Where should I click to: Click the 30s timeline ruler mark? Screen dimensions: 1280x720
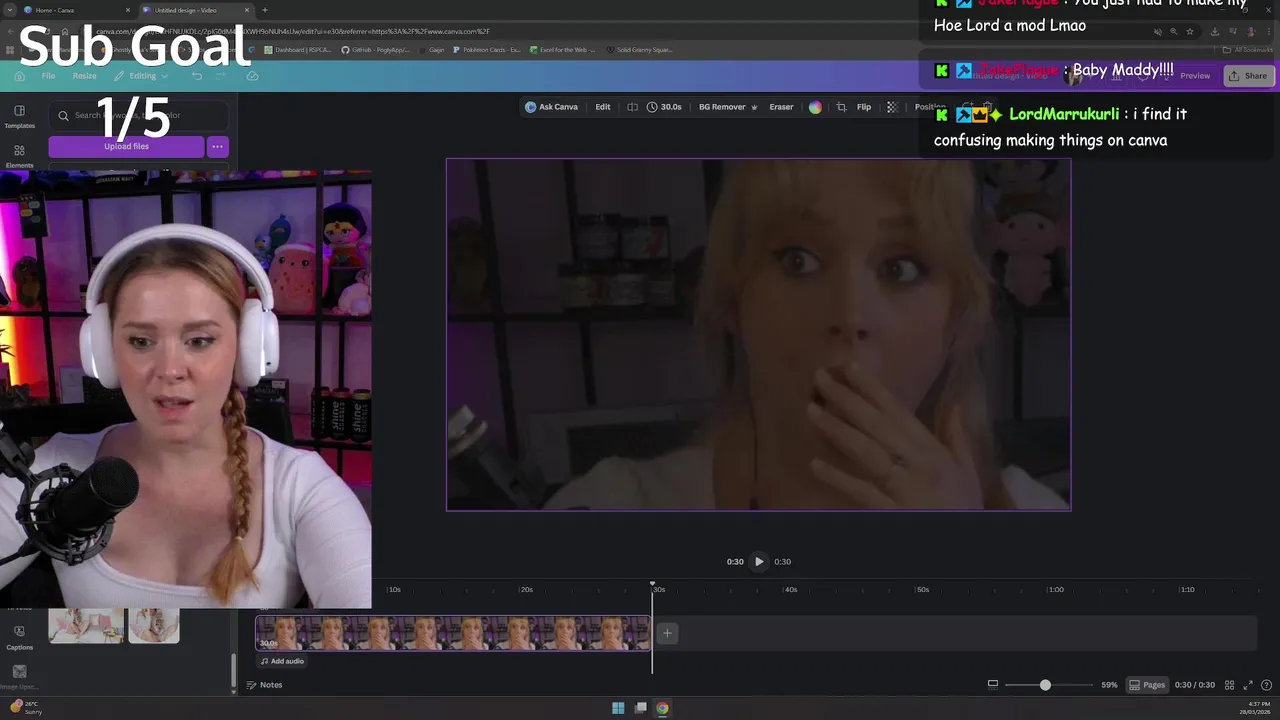pos(659,590)
